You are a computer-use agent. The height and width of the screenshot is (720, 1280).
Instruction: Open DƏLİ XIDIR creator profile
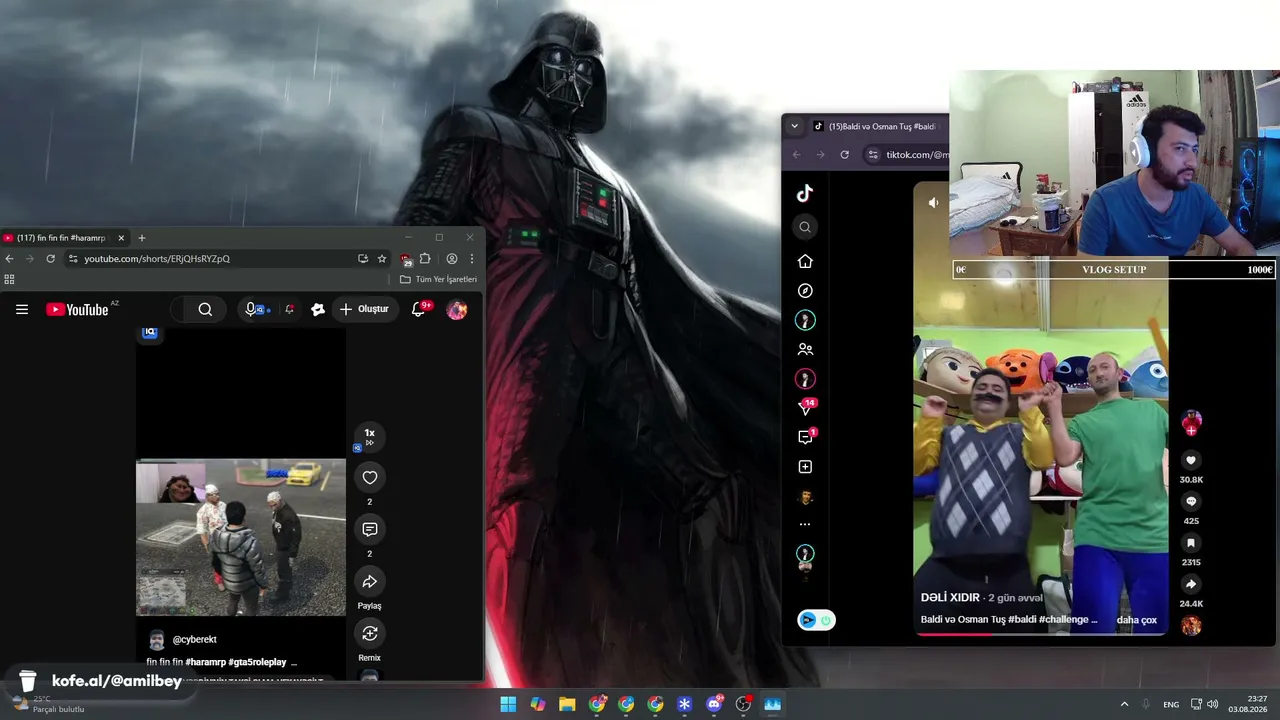[x=950, y=598]
